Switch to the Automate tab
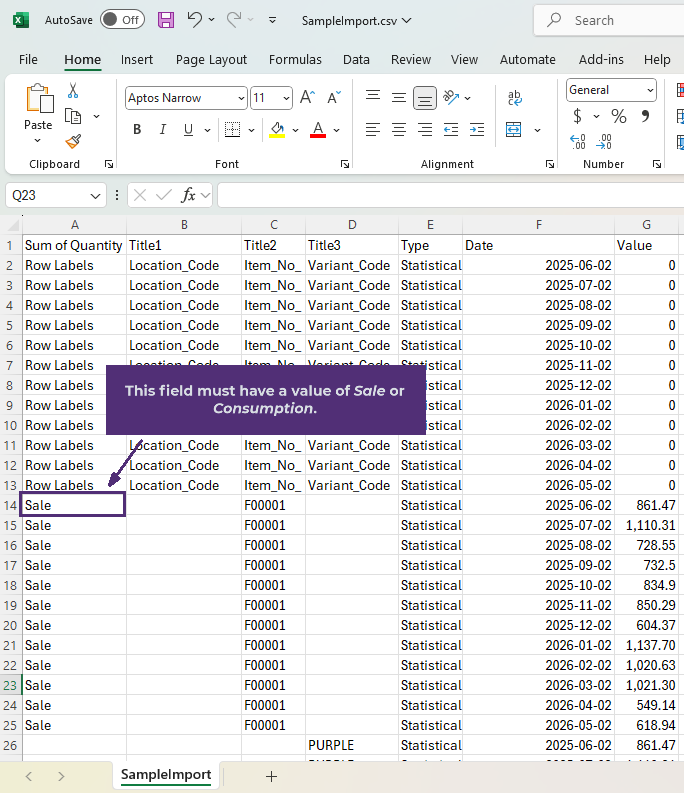This screenshot has width=684, height=794. click(x=528, y=60)
